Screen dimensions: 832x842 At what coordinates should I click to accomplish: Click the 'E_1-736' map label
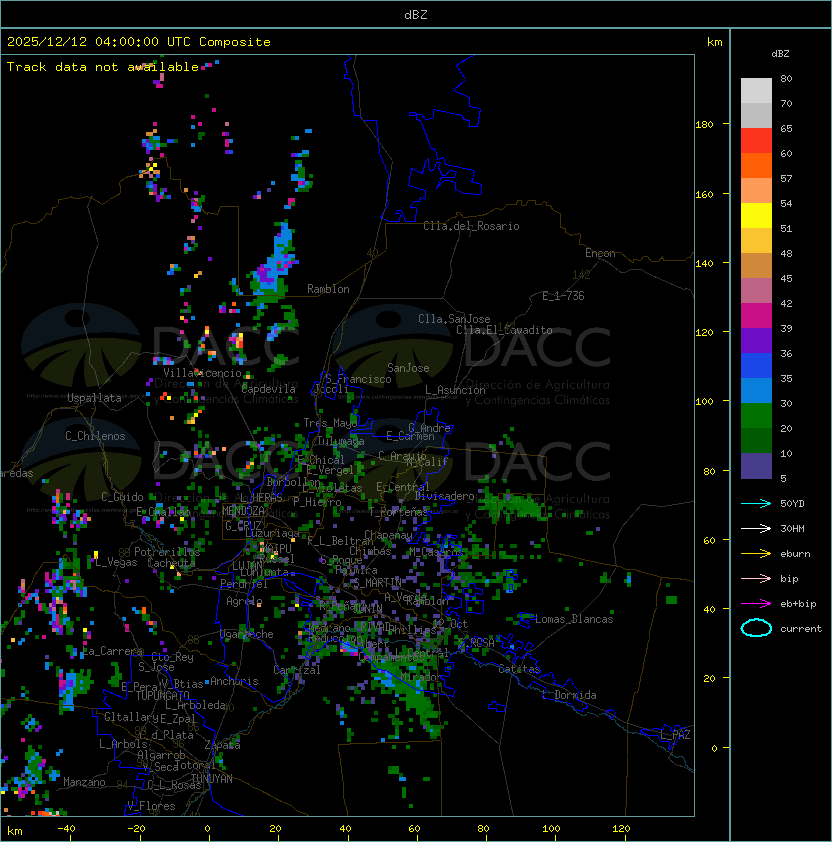(563, 296)
